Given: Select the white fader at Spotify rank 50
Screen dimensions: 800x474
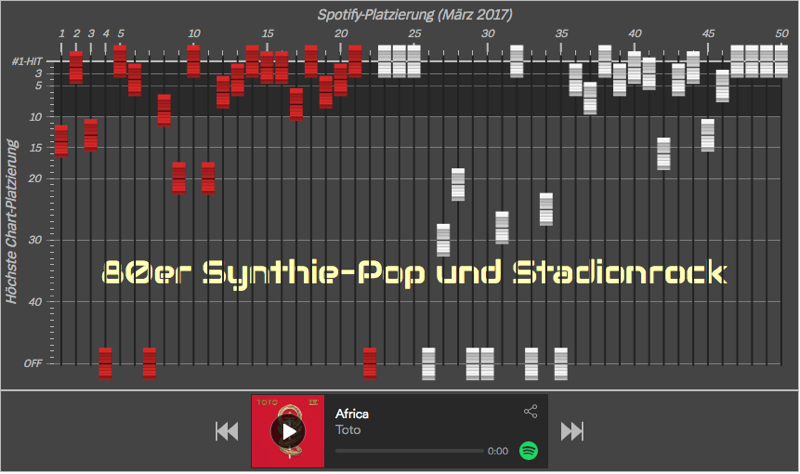Looking at the screenshot, I should coord(782,61).
